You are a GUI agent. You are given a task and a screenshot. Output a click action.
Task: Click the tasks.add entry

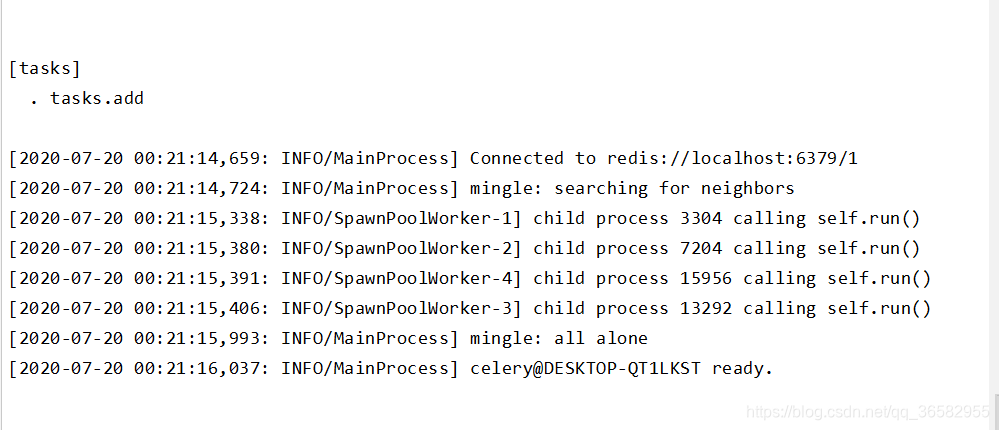coord(97,98)
